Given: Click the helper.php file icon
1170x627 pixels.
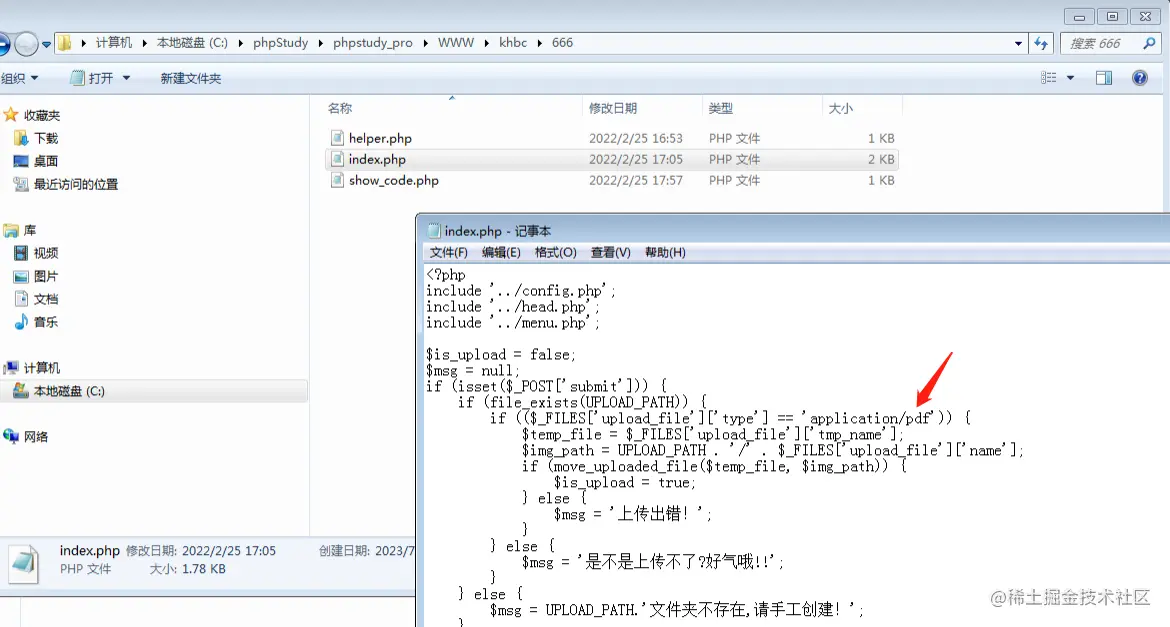Looking at the screenshot, I should point(337,138).
